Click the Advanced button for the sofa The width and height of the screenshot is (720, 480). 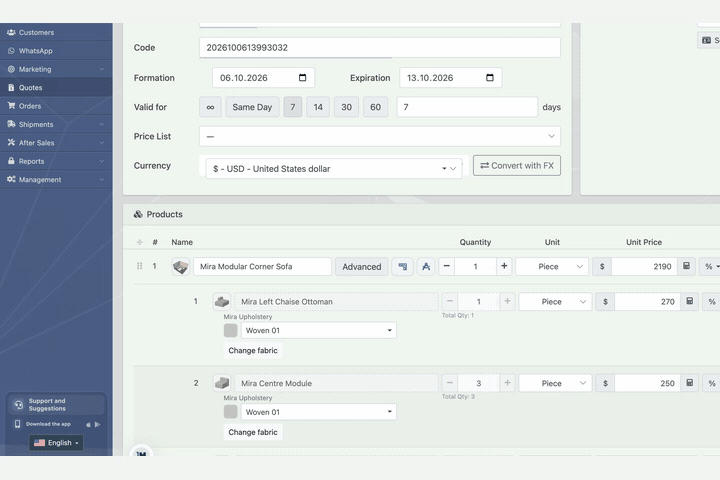click(x=361, y=266)
